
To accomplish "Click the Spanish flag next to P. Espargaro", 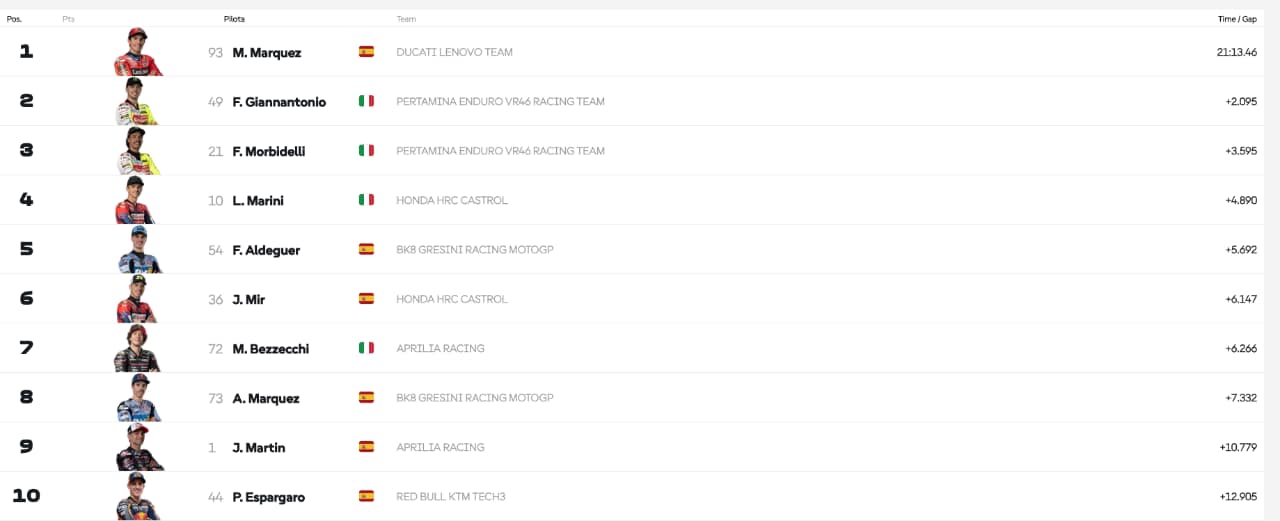I will (366, 496).
